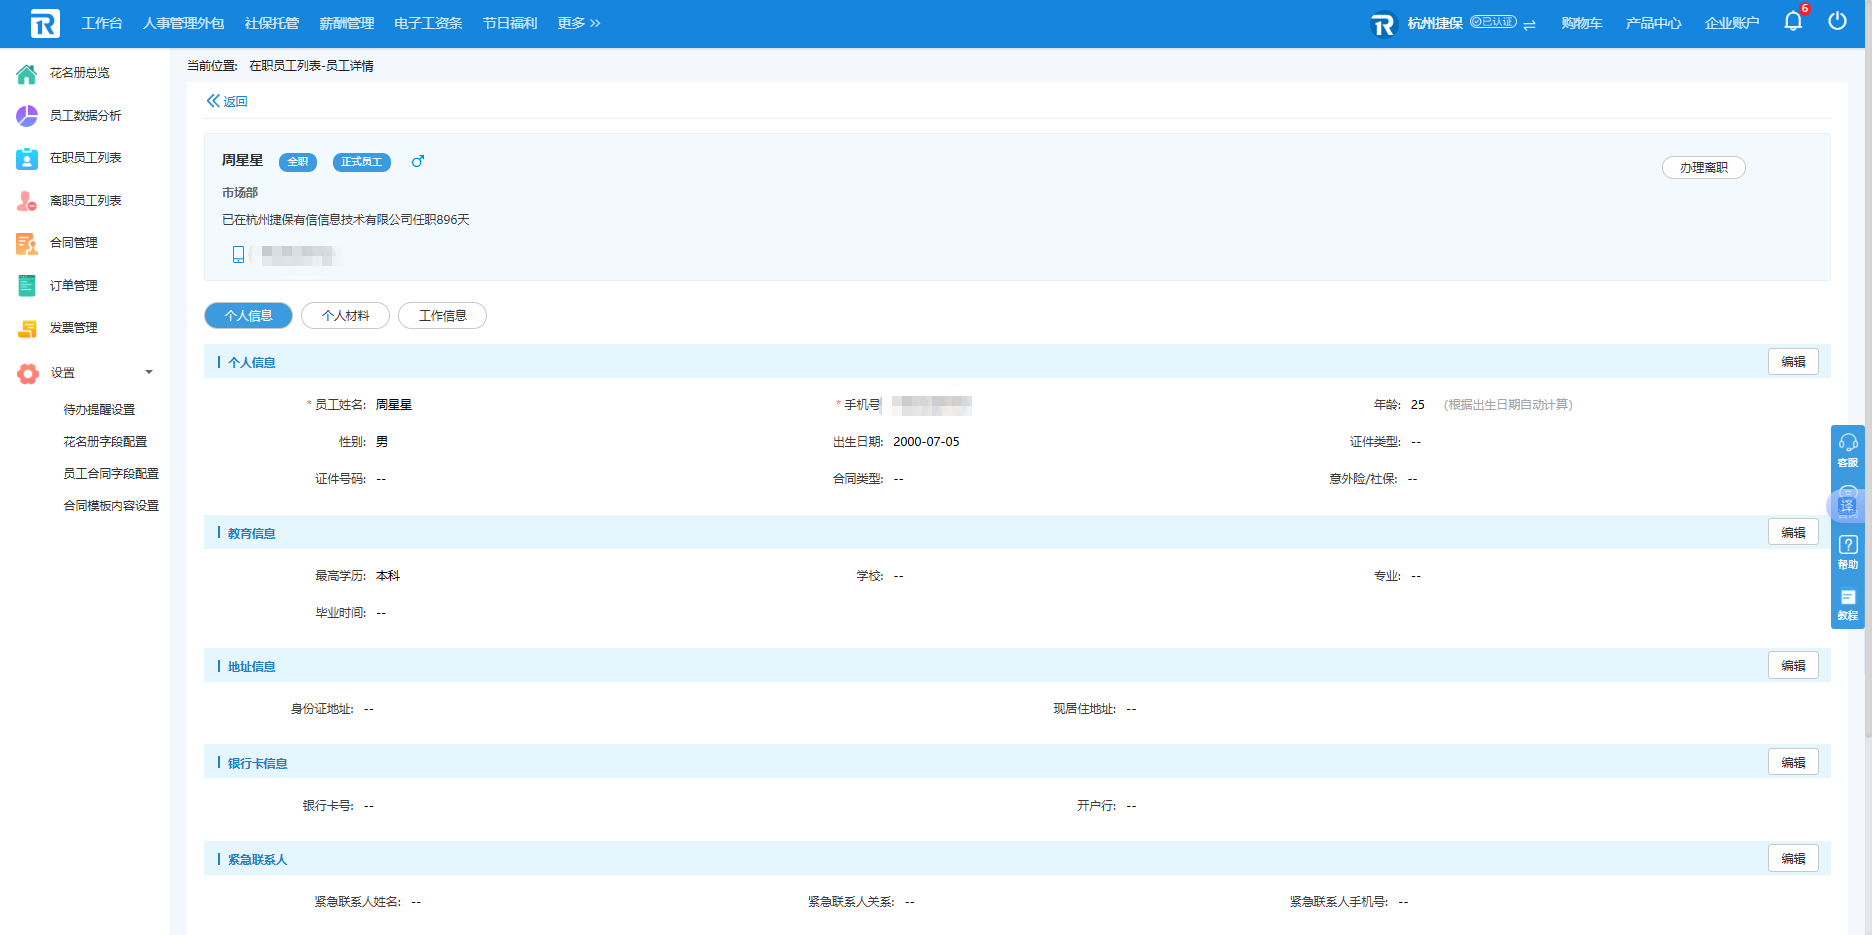
Task: Edit the 银行卡信息 section
Action: pos(1792,763)
